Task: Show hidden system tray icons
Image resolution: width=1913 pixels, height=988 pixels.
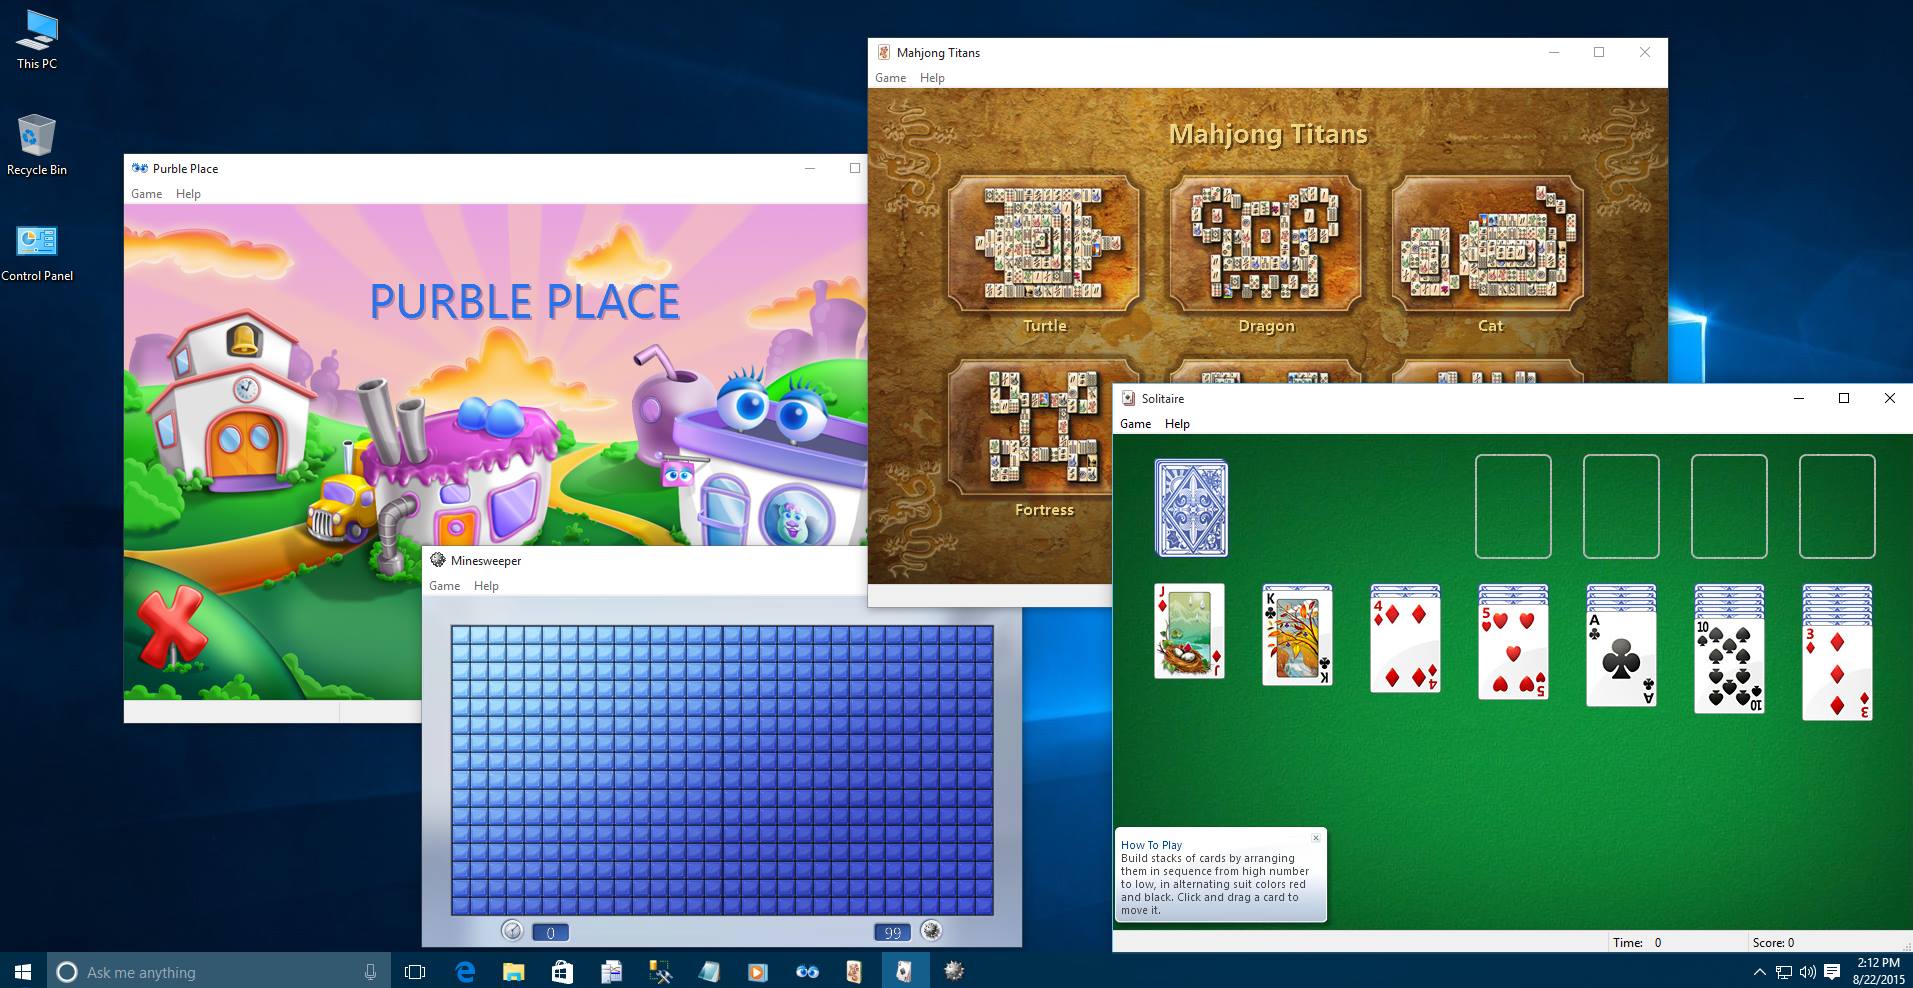Action: 1759,972
